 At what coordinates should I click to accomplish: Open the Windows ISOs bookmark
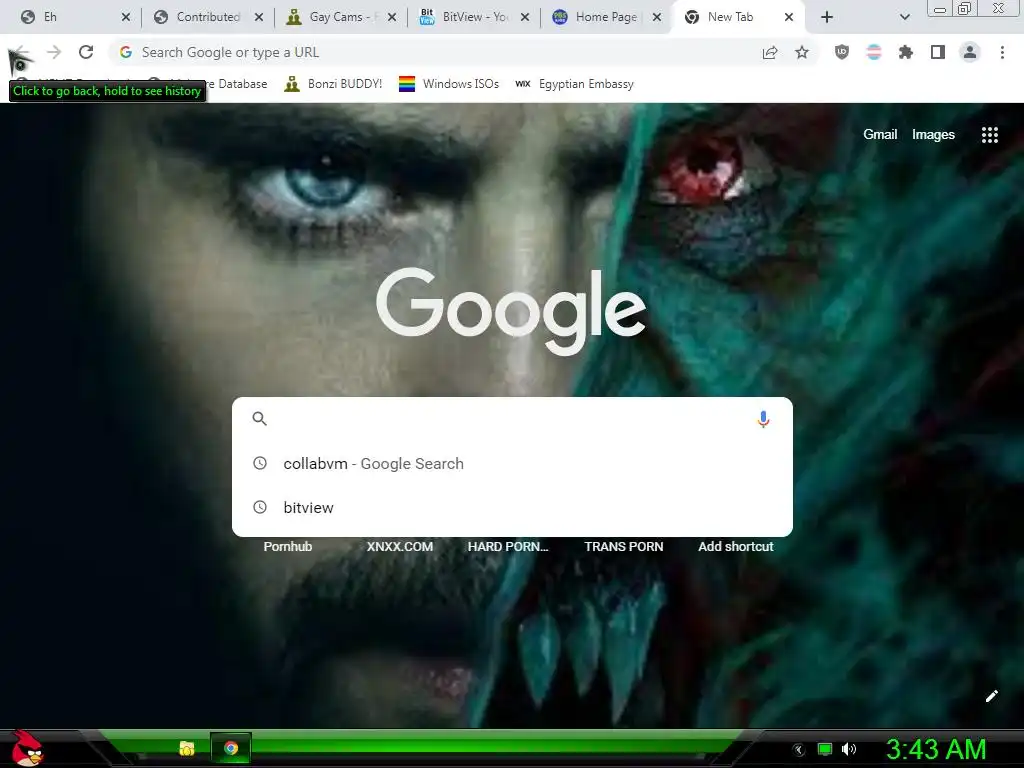point(449,84)
